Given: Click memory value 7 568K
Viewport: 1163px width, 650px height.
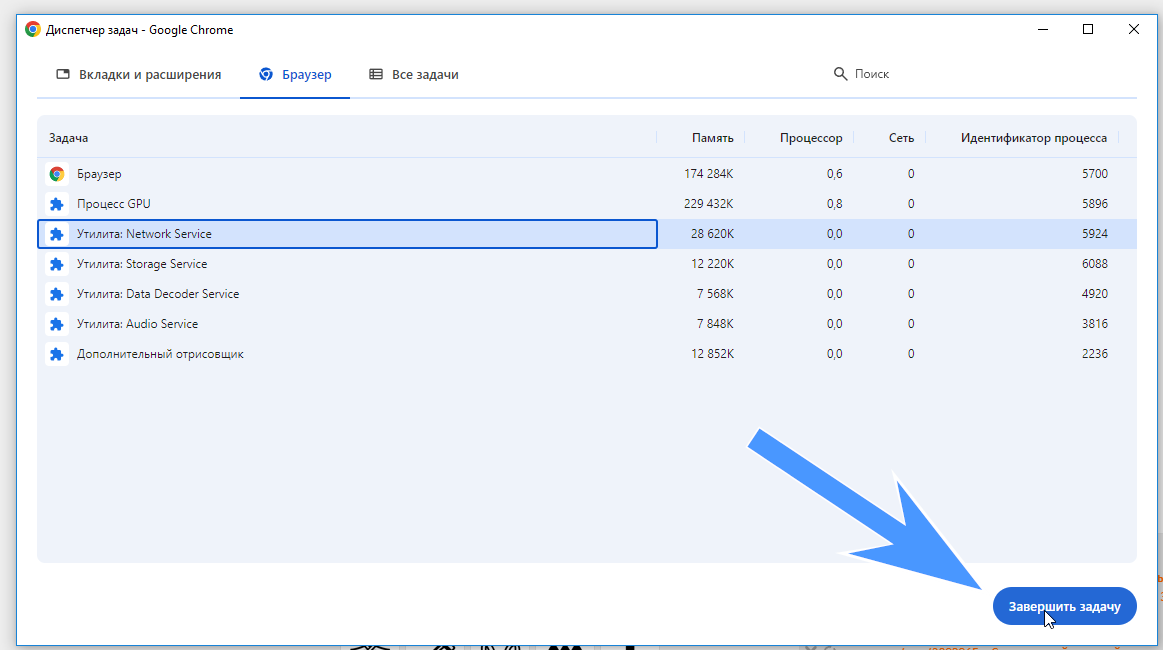Looking at the screenshot, I should click(715, 294).
